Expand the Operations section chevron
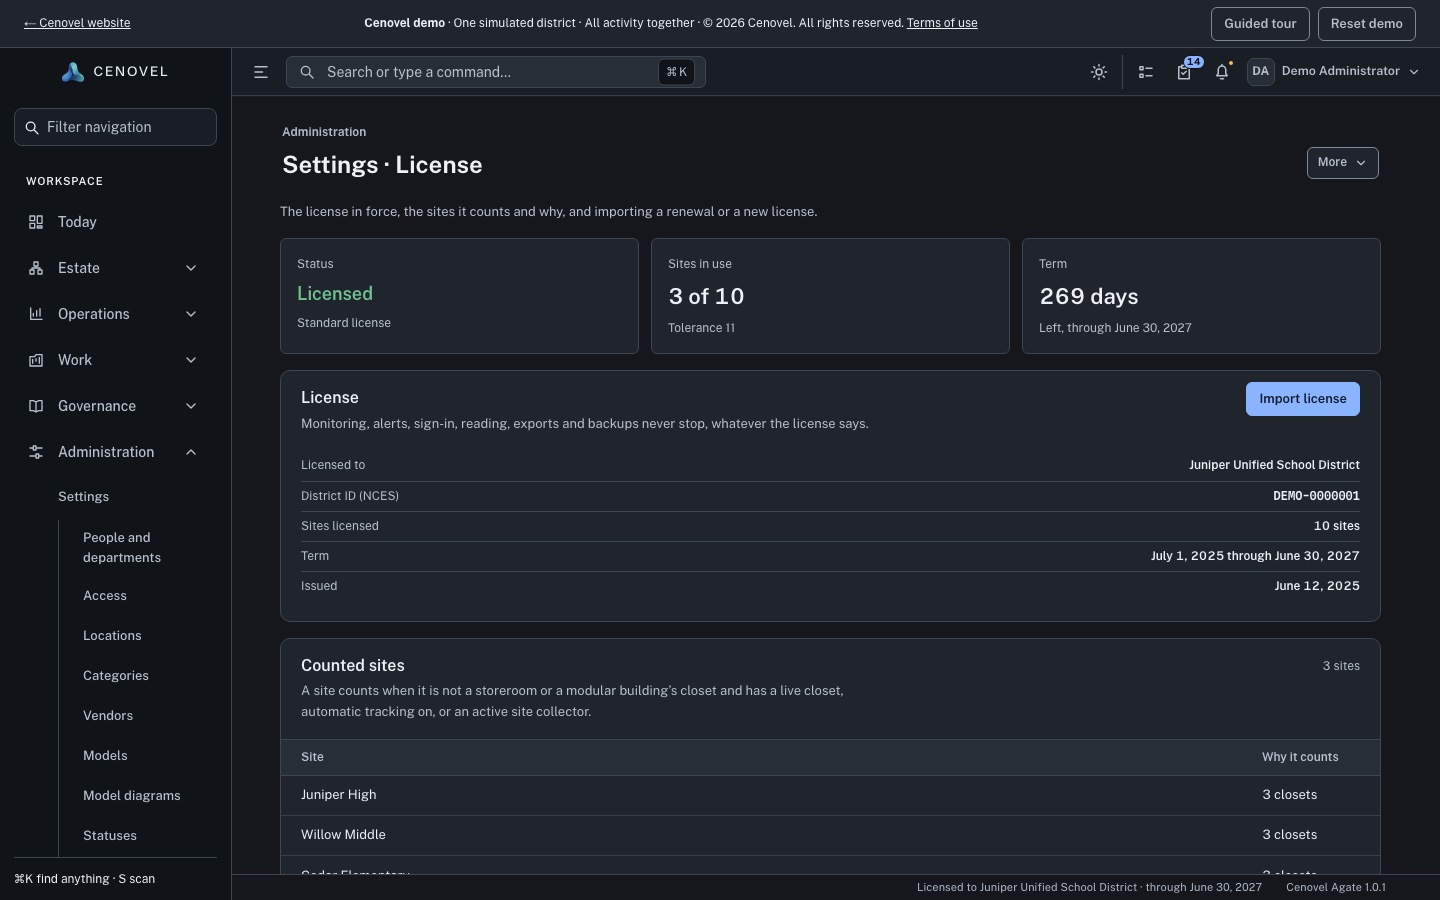Screen dimensions: 1440x900 pos(191,314)
